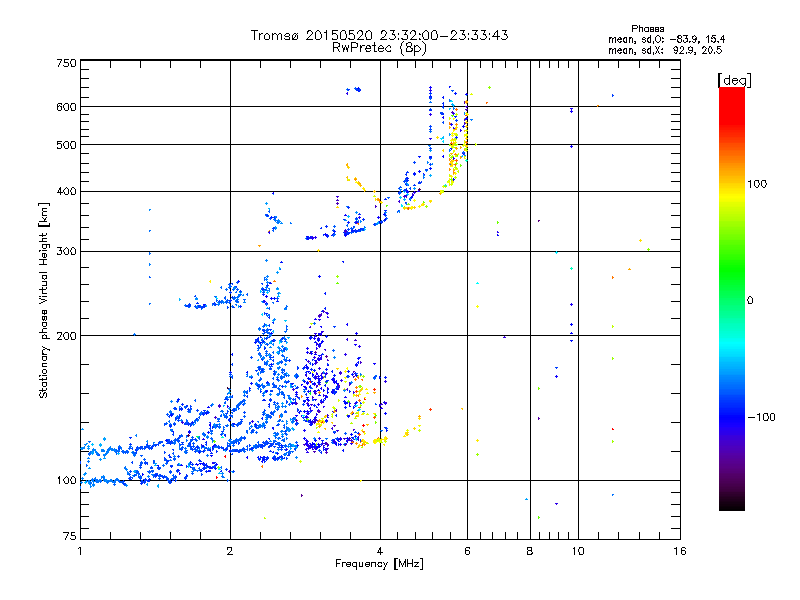Viewport: 800px width, 600px height.
Task: Click the x-axis tick label '6'
Action: (x=467, y=551)
